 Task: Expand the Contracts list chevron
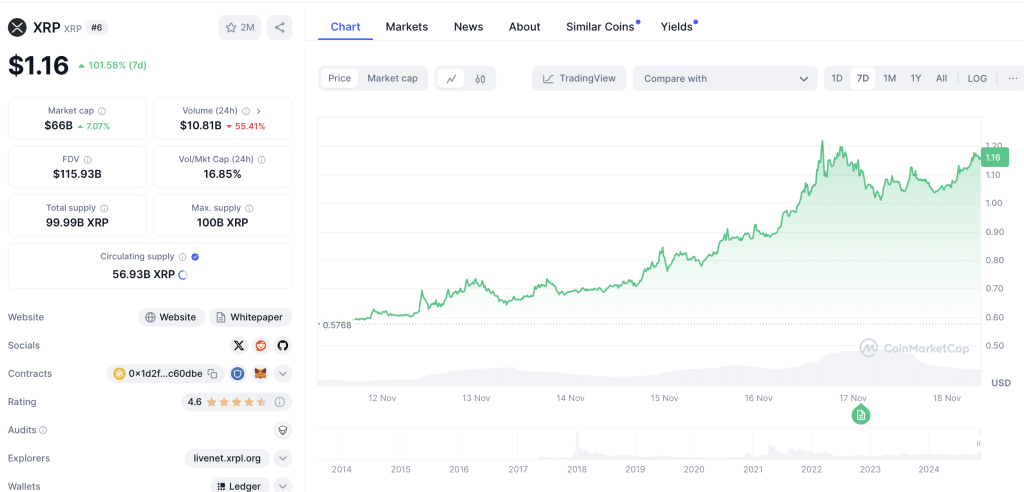tap(283, 374)
